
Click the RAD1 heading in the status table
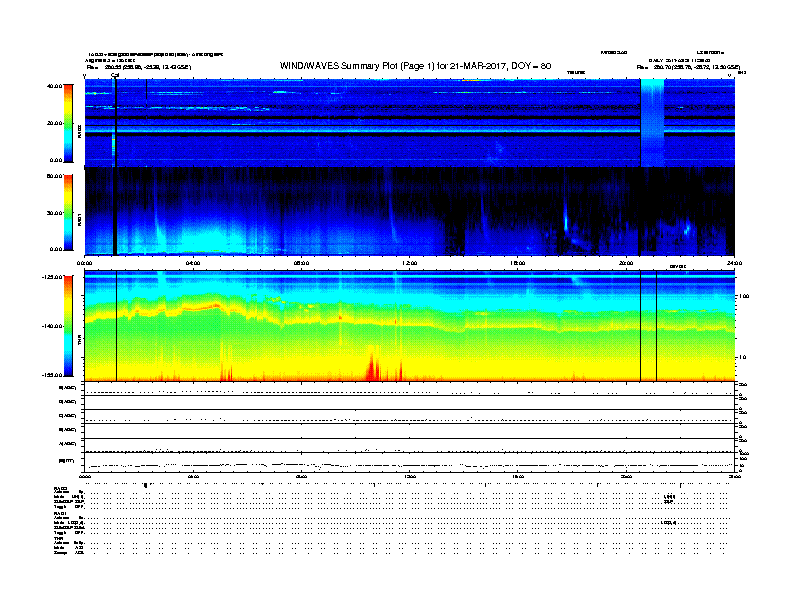[x=60, y=514]
